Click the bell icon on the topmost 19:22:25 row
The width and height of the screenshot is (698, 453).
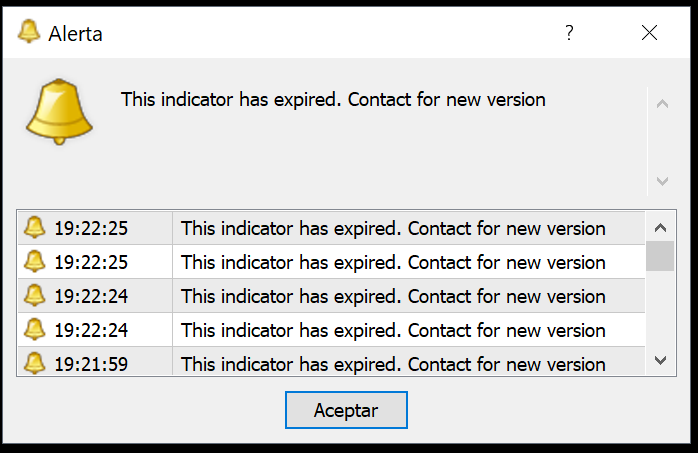point(35,228)
